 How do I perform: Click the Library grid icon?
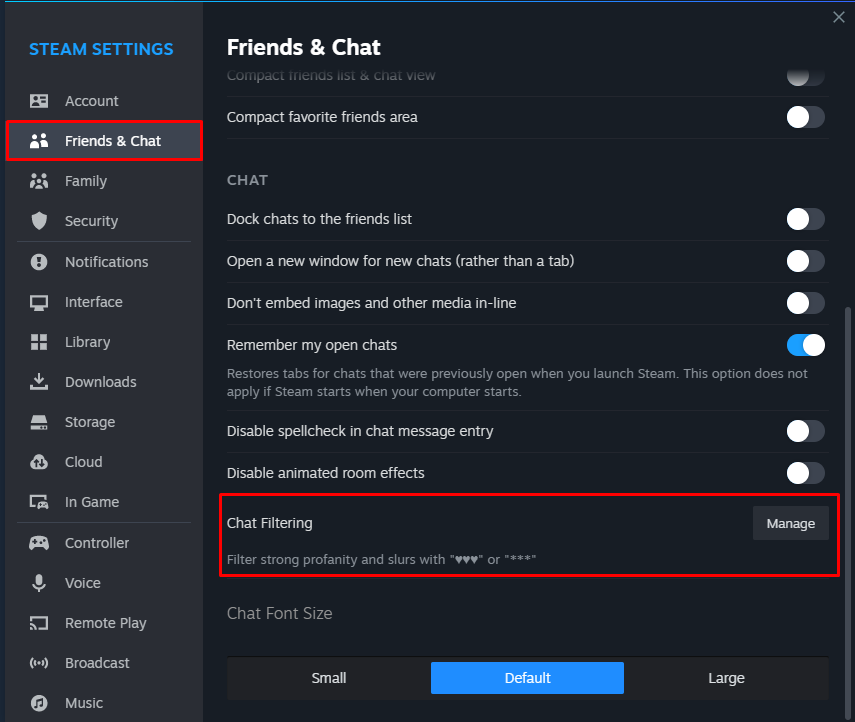click(39, 342)
